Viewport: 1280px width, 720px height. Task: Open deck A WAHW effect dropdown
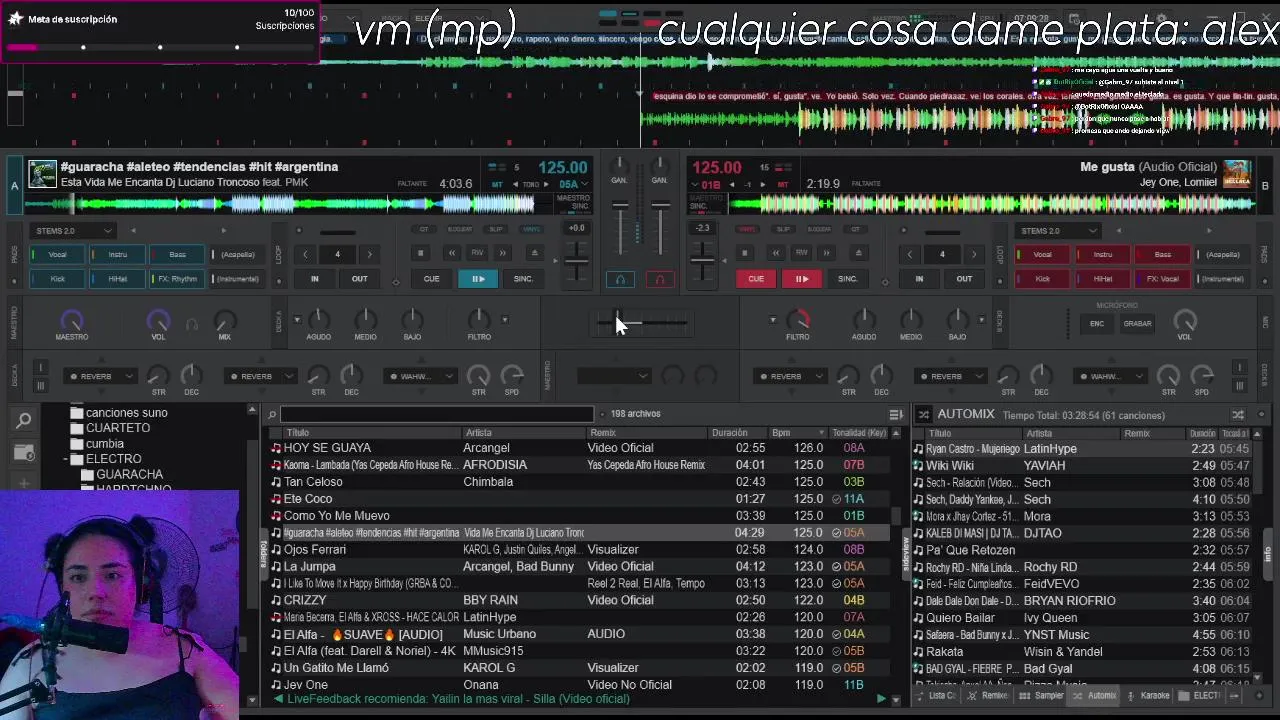tap(421, 377)
